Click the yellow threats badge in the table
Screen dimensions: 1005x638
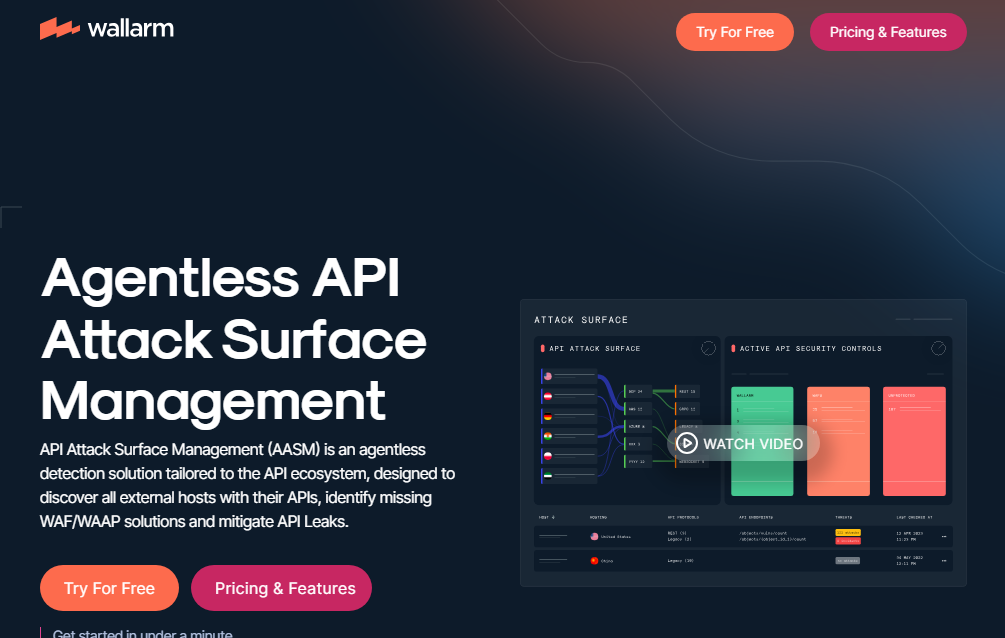pyautogui.click(x=847, y=532)
